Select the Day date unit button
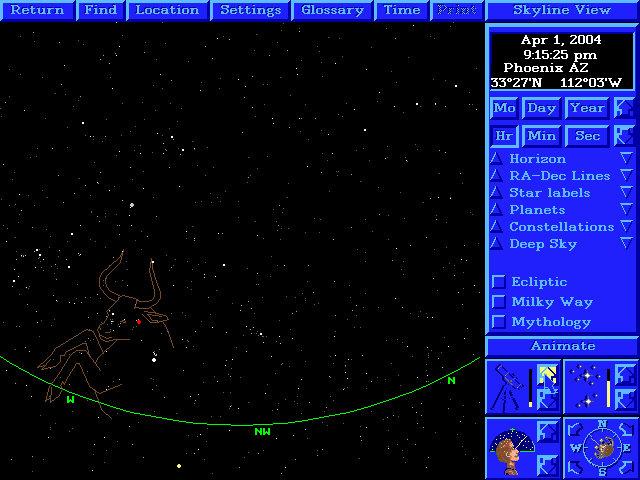640x480 pixels. pos(541,108)
